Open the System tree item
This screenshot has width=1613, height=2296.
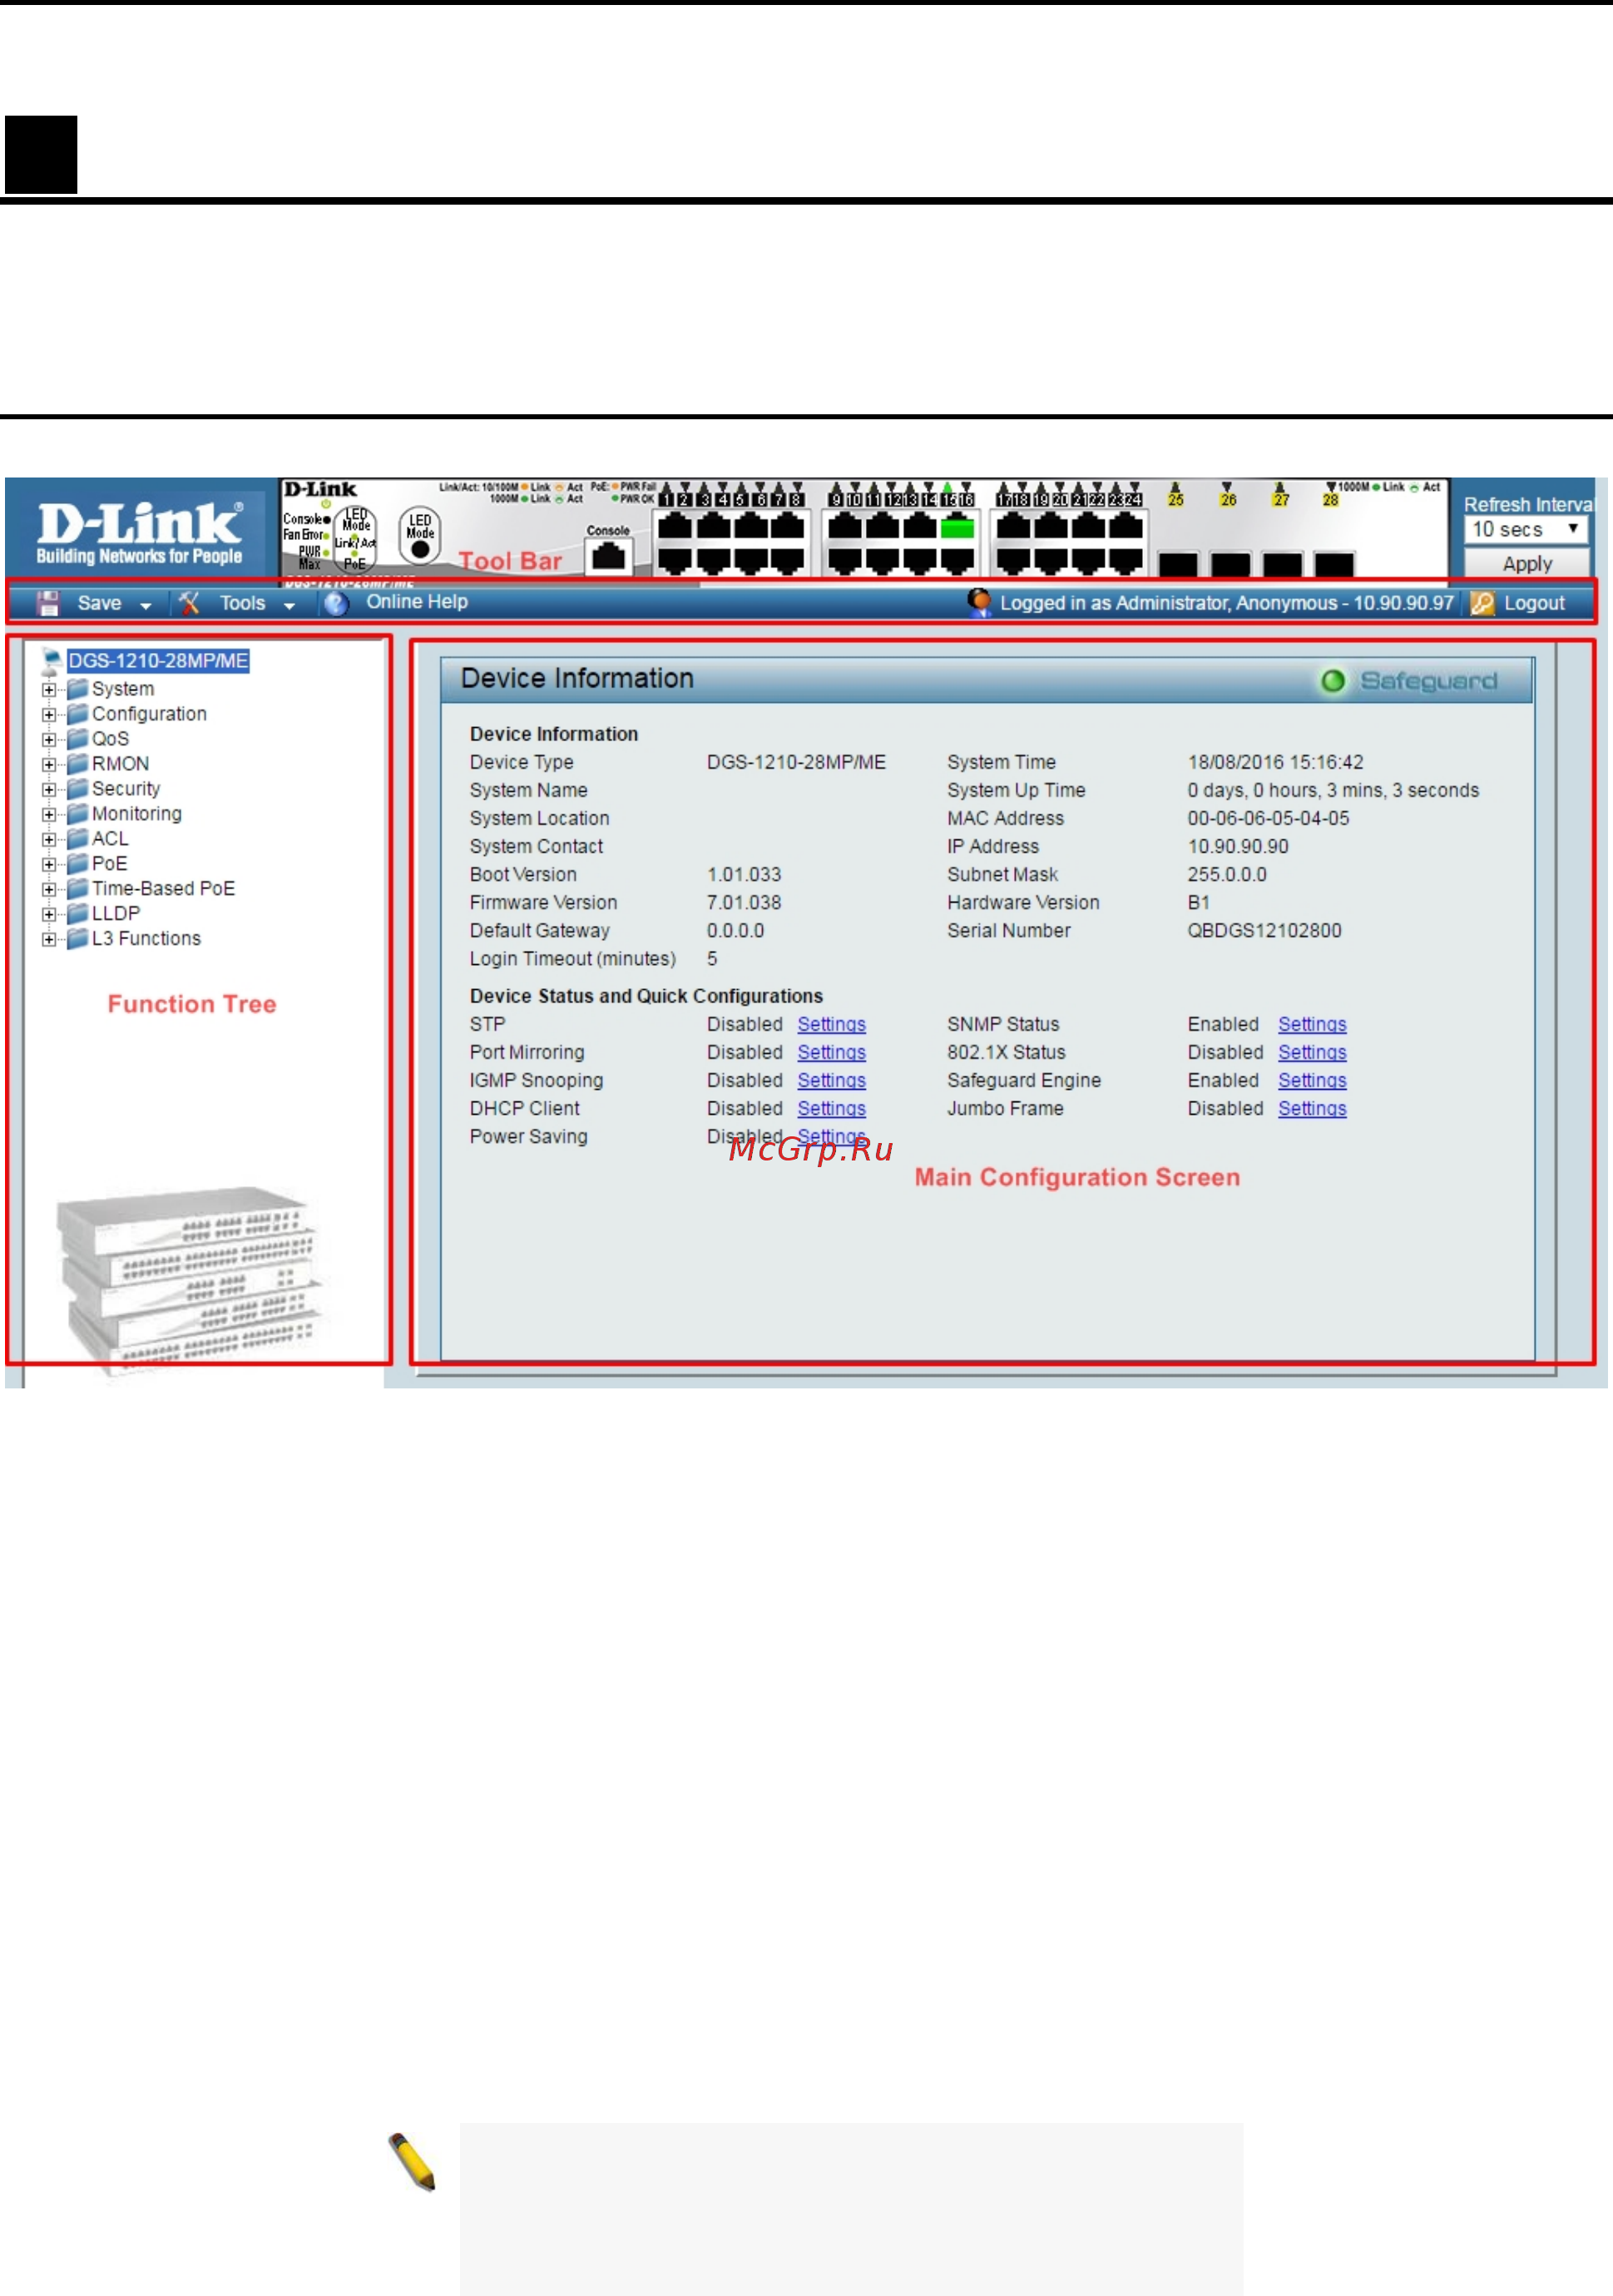[x=123, y=689]
